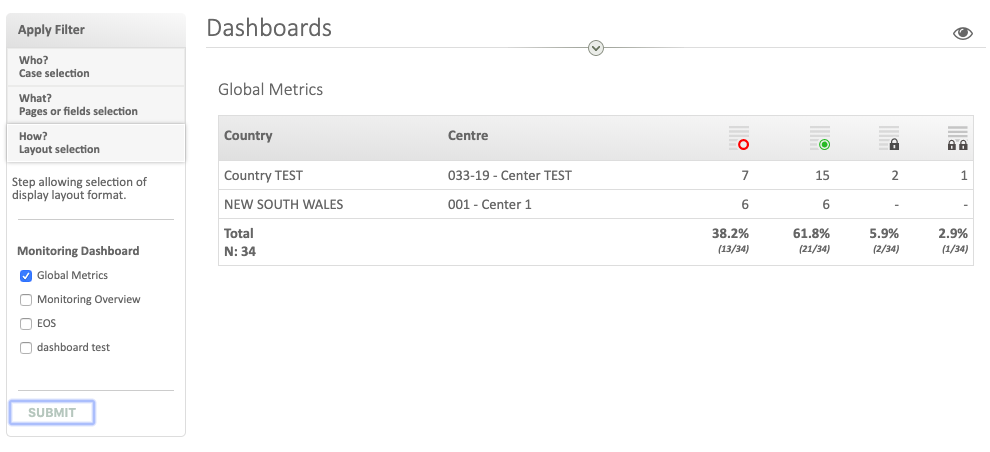Click the NEW SOUTH WALES row
This screenshot has height=452, width=990.
click(283, 205)
